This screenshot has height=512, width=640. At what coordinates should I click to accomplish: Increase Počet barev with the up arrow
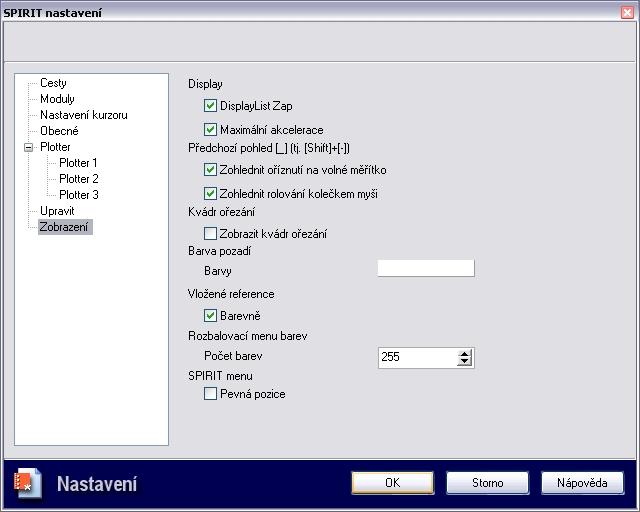(464, 354)
